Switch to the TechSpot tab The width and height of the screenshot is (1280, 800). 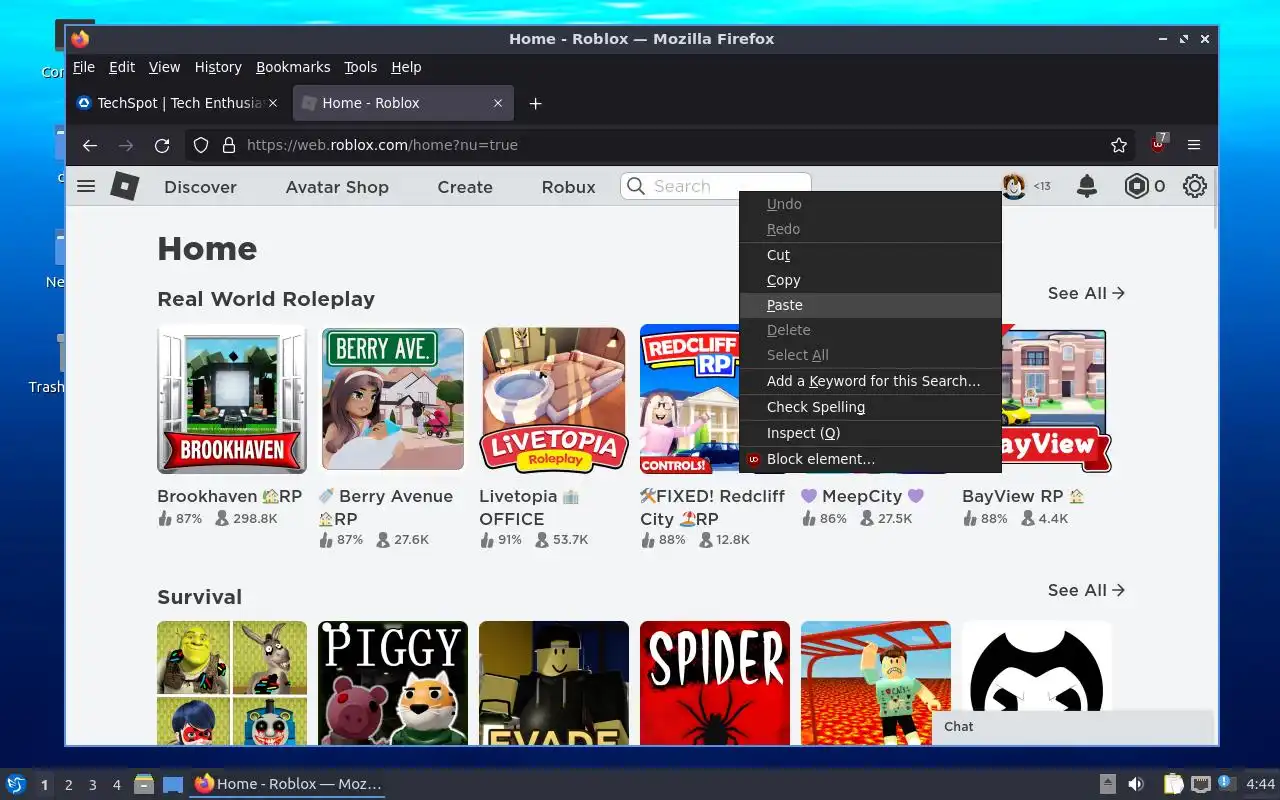[x=178, y=103]
